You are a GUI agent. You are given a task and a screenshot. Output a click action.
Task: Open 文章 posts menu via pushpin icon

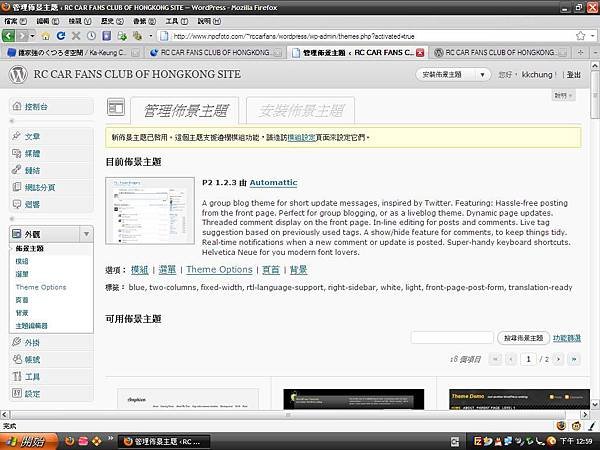16,136
